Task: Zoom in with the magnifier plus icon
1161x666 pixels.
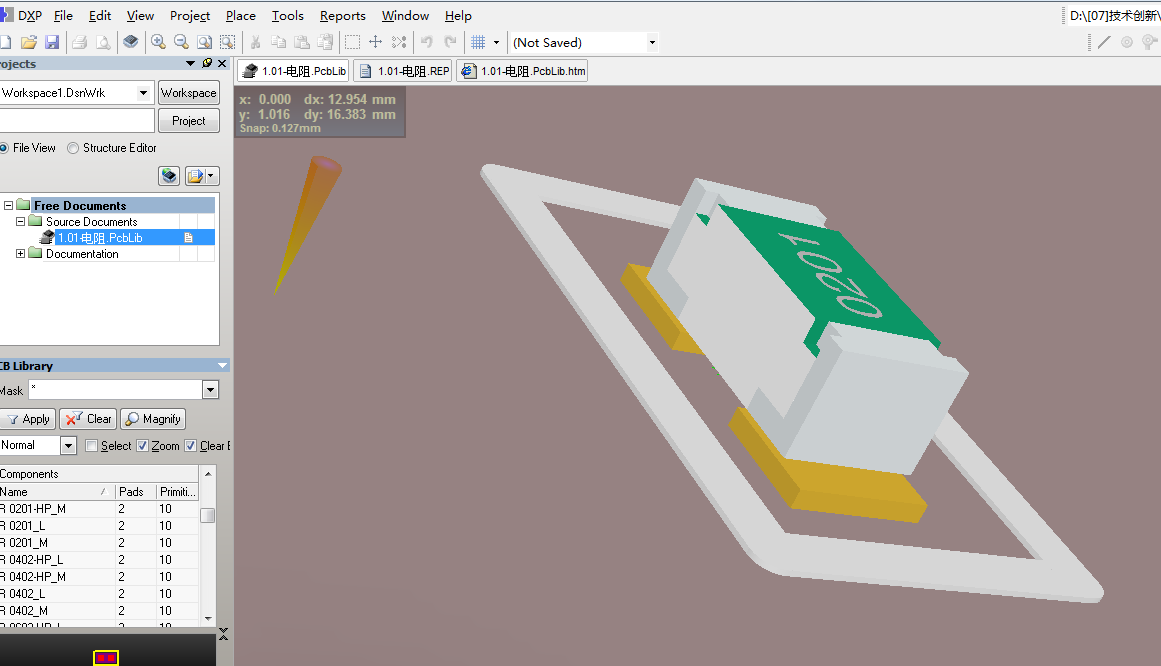Action: [158, 42]
